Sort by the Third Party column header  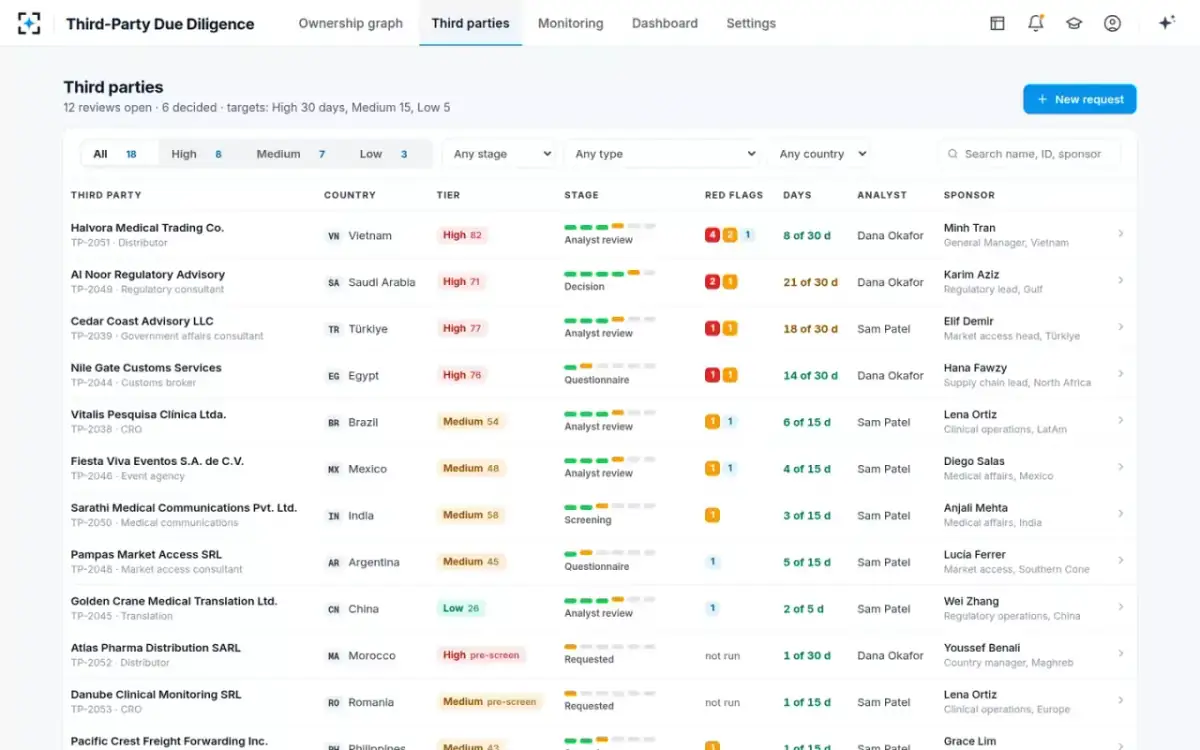point(106,195)
